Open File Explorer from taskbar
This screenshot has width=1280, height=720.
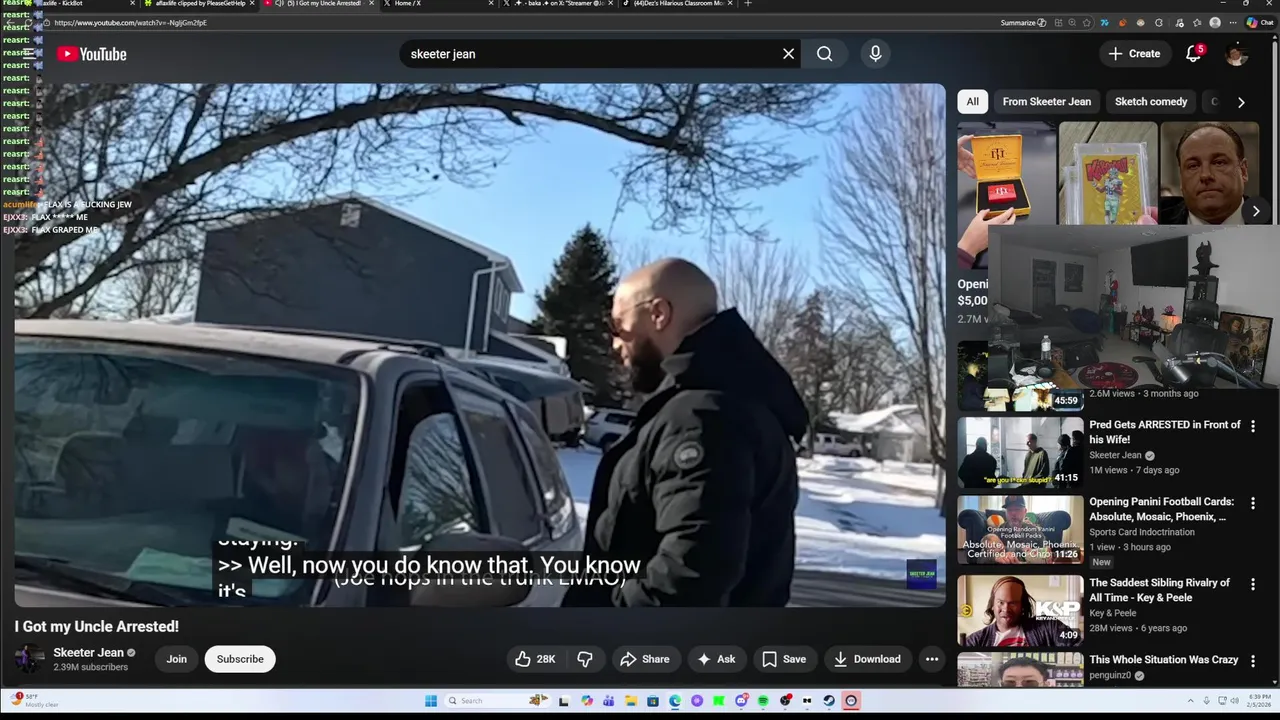pyautogui.click(x=631, y=701)
